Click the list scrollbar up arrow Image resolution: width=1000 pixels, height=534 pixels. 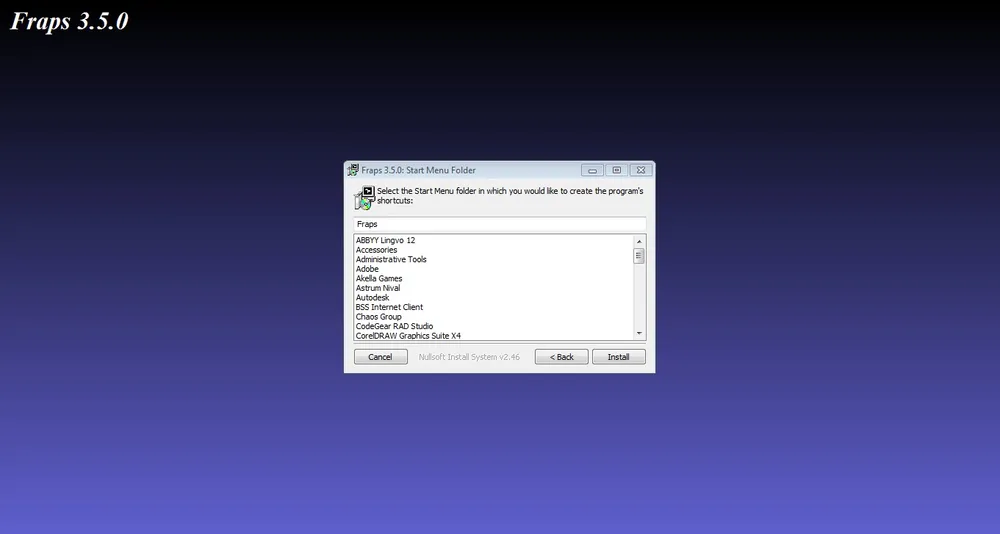(x=639, y=241)
